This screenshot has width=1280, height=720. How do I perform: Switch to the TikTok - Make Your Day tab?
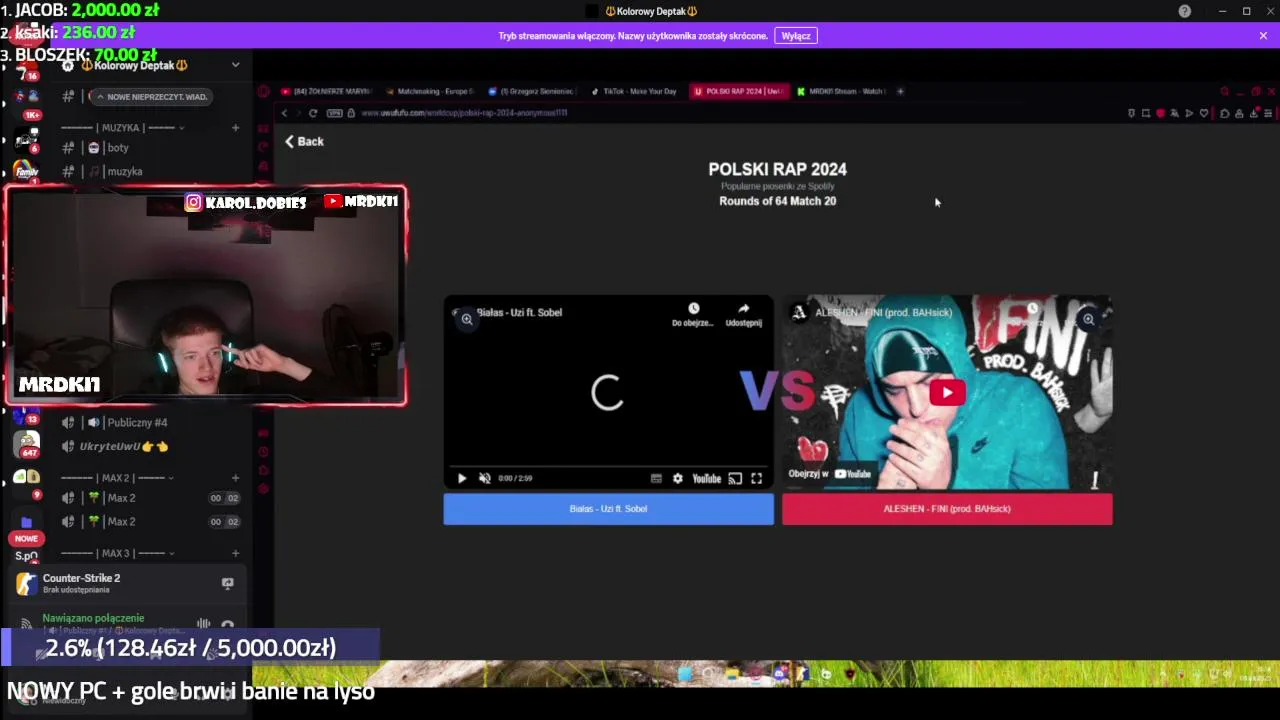(634, 91)
